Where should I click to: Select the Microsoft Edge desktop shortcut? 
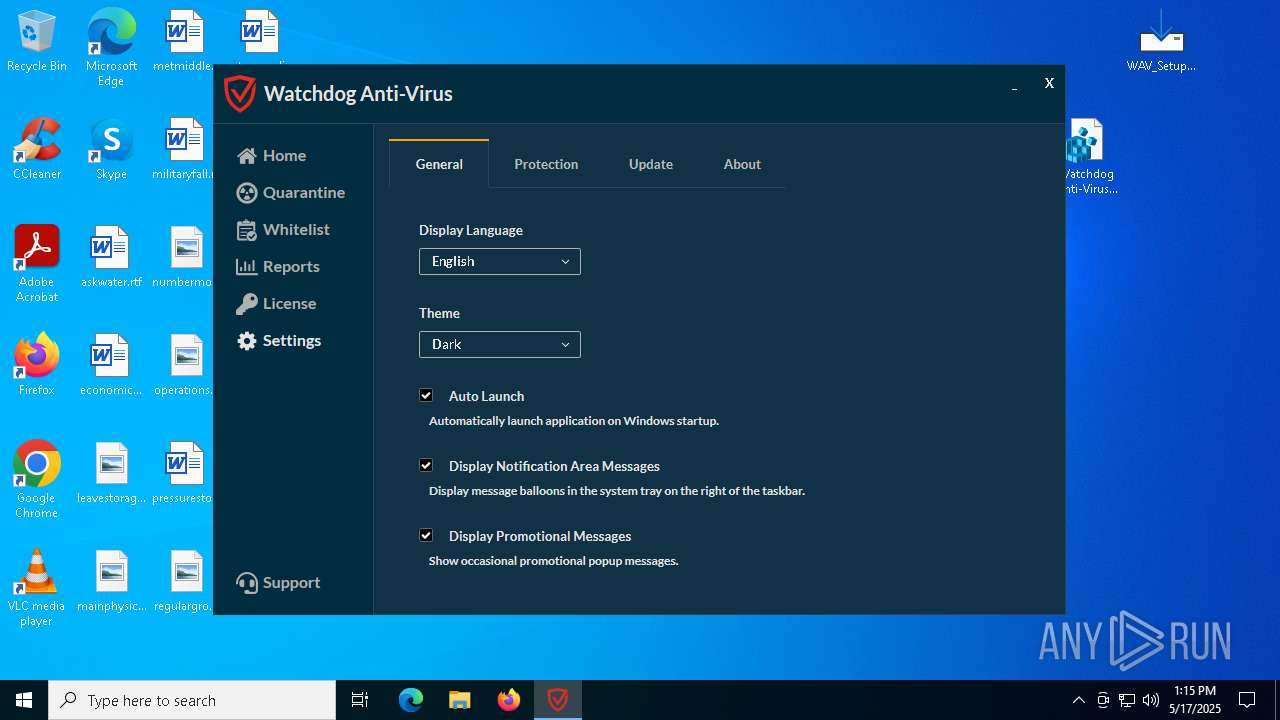(x=111, y=48)
